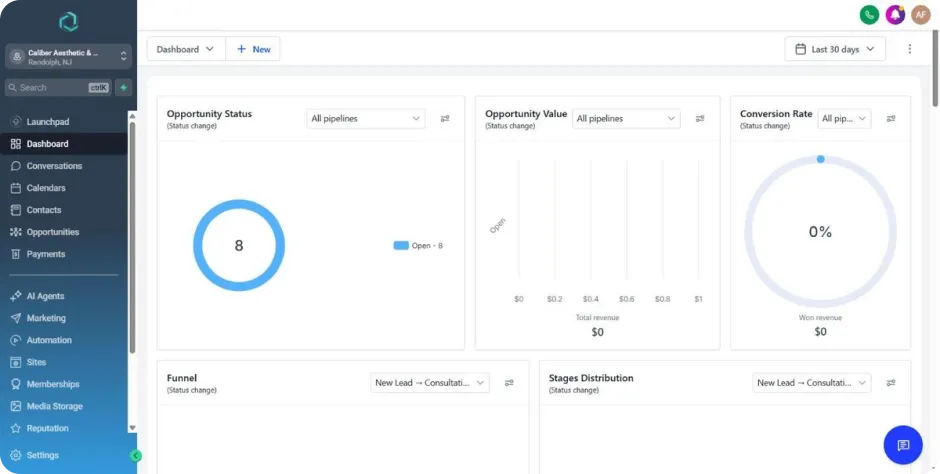Open the Dashboard selector dropdown
Viewport: 940px width, 474px height.
point(186,49)
